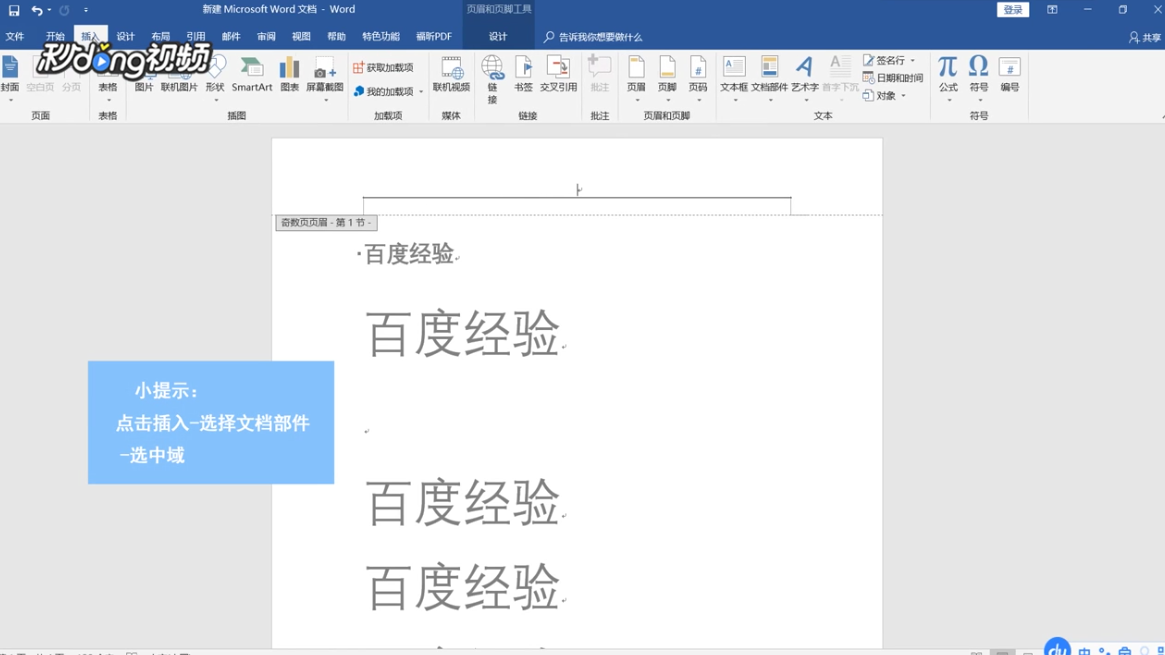Insert a 交叉引用 cross-reference
The height and width of the screenshot is (655, 1165).
[558, 74]
